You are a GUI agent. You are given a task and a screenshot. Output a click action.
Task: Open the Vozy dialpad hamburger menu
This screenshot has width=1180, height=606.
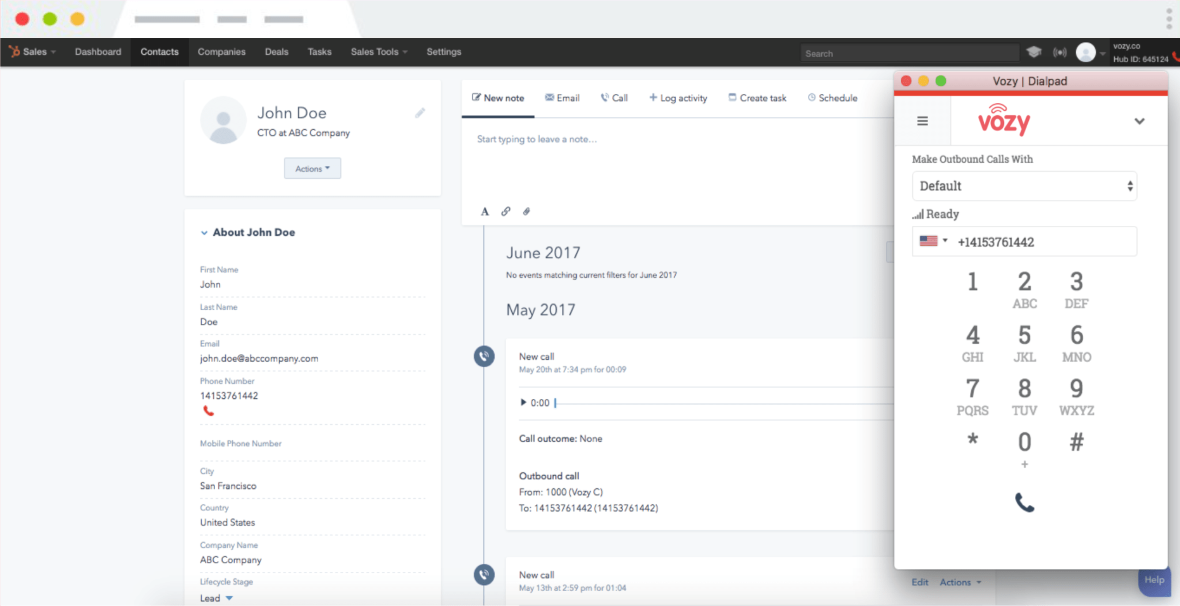922,120
